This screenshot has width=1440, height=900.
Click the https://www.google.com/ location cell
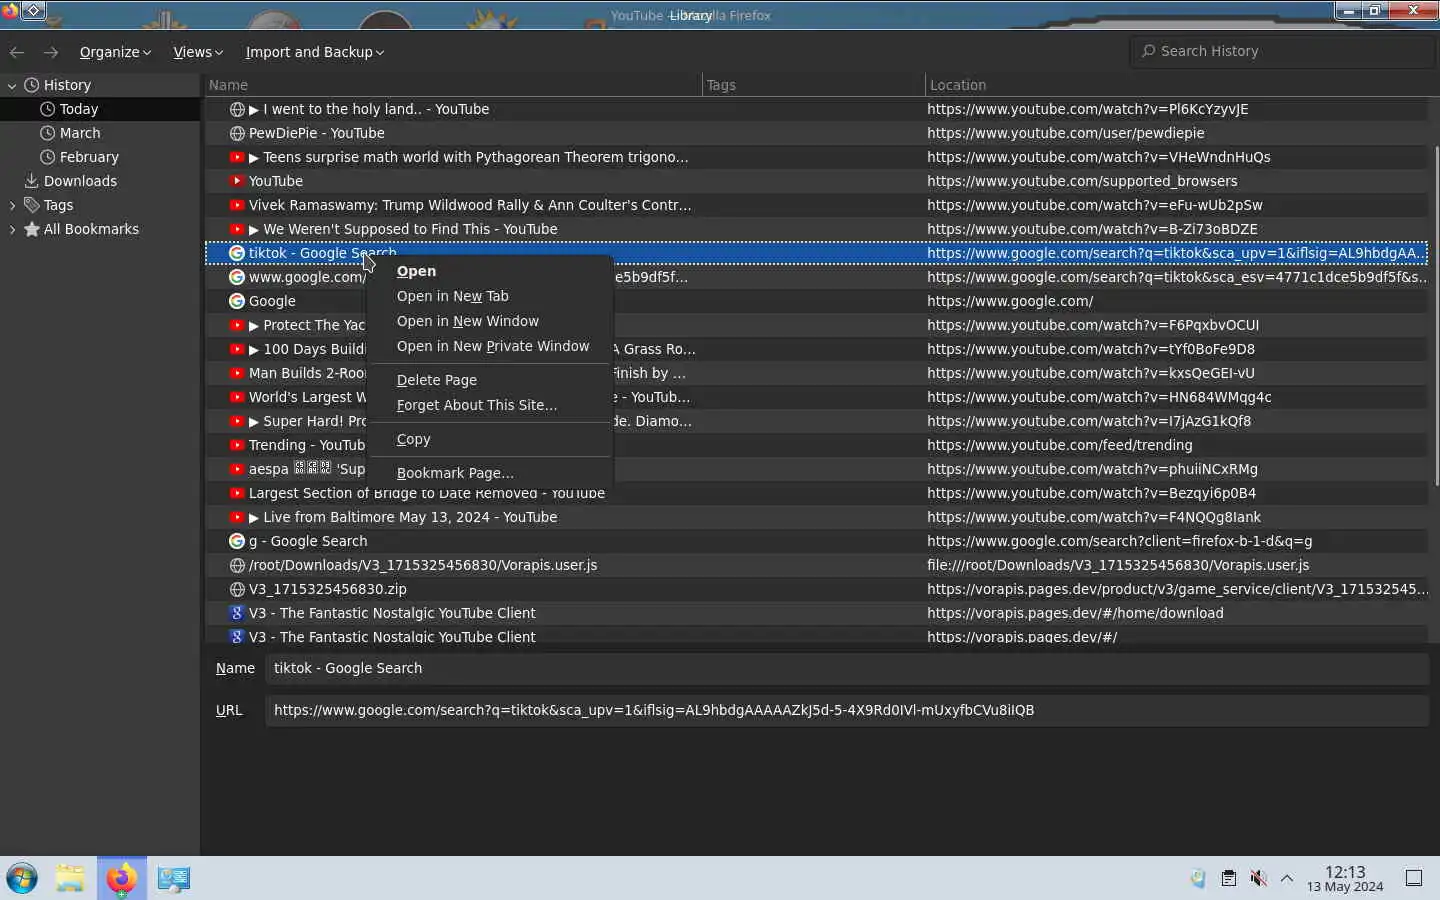coord(1010,301)
